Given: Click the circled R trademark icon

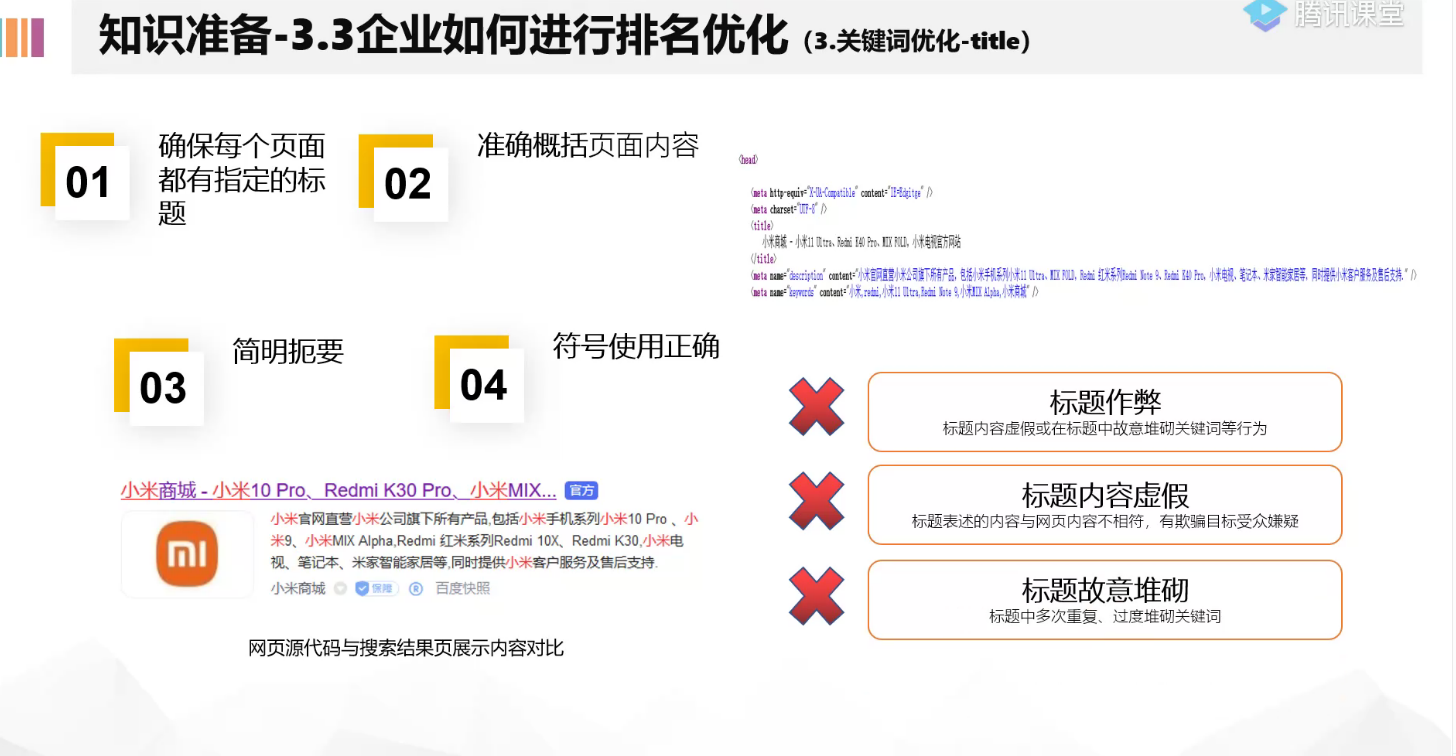Looking at the screenshot, I should pyautogui.click(x=416, y=588).
